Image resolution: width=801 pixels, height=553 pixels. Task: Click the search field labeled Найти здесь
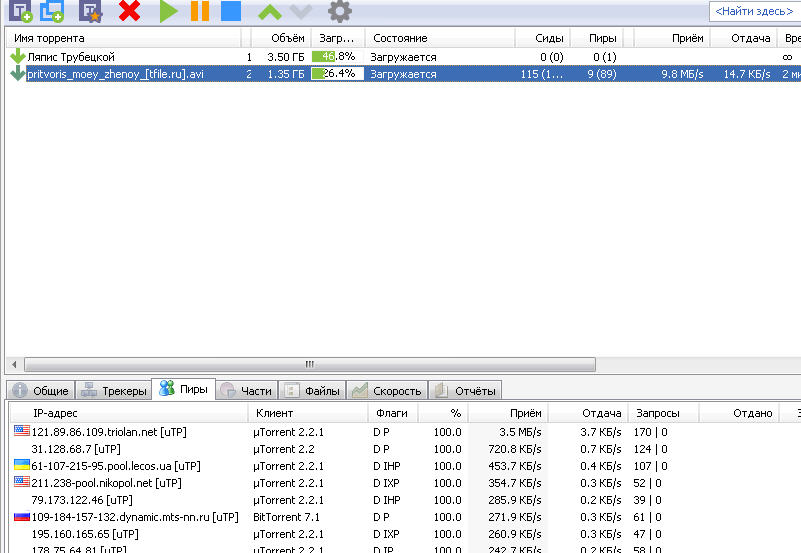coord(753,12)
